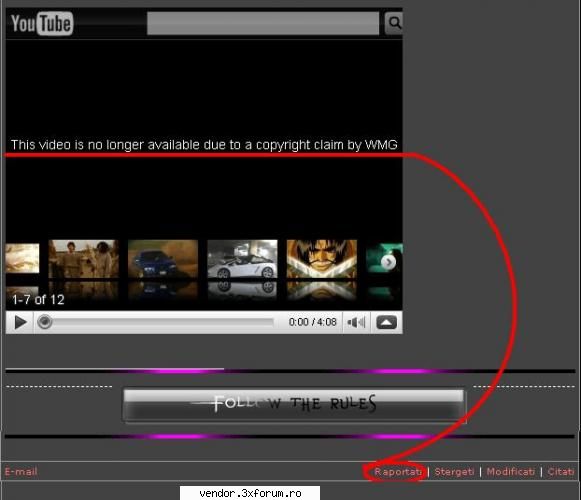The width and height of the screenshot is (581, 500).
Task: Click the 0:00 / 4:08 time display
Action: [313, 322]
